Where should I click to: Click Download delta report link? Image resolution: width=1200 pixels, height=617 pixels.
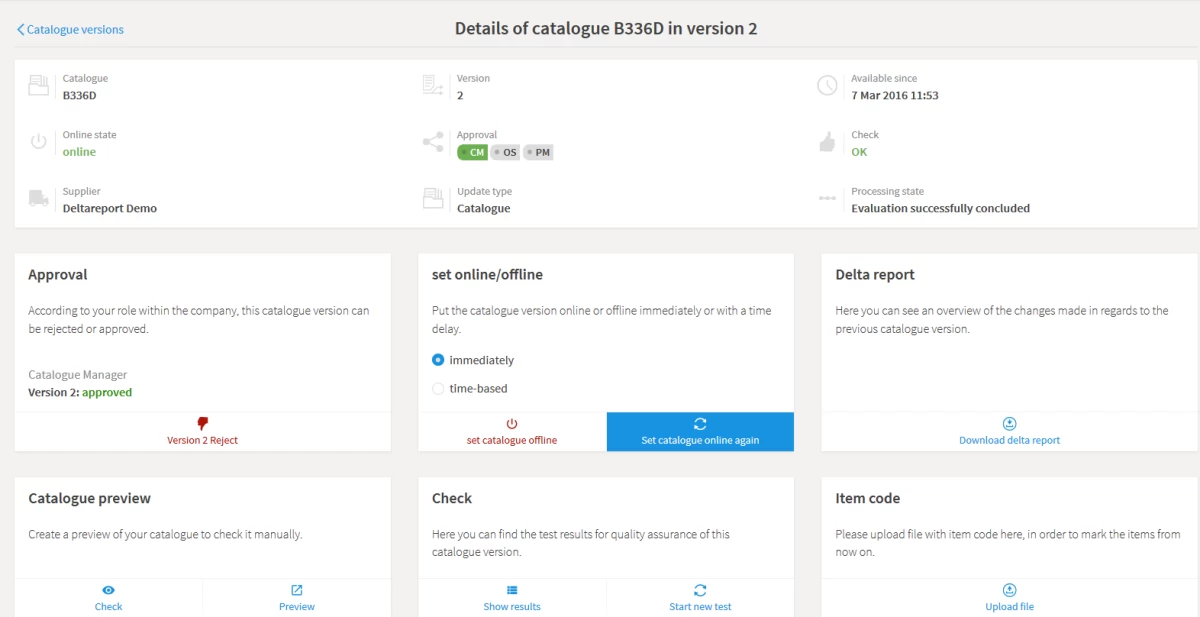1009,440
